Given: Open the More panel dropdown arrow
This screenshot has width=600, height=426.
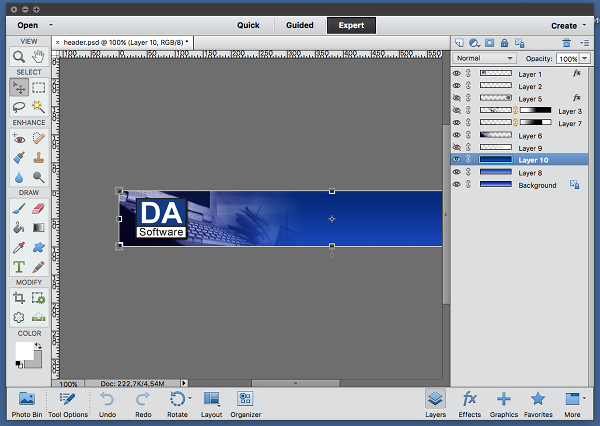Looking at the screenshot, I should click(x=584, y=398).
